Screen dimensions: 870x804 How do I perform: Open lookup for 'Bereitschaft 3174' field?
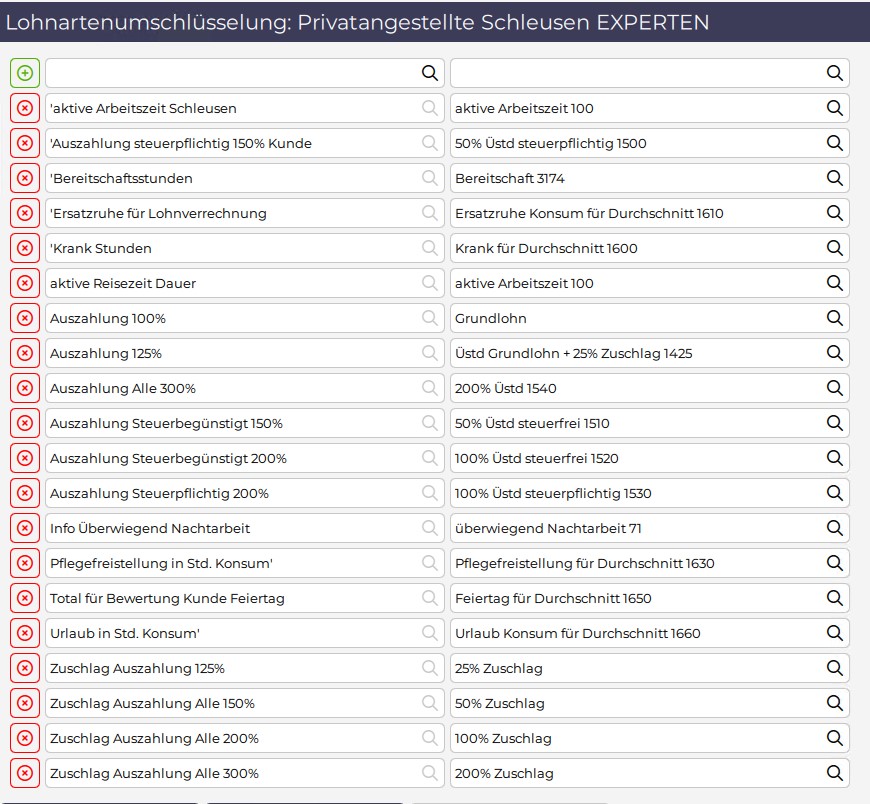click(834, 178)
